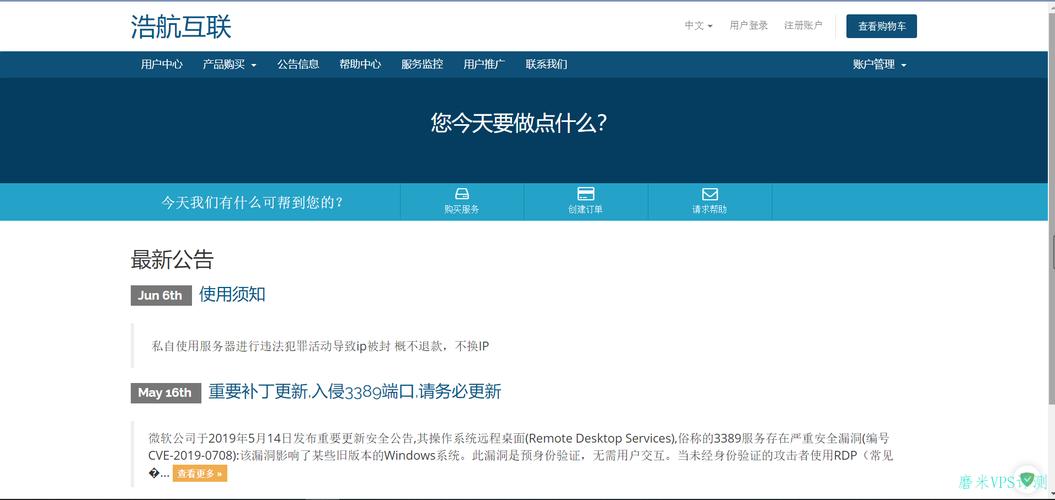Expand the 产品购买 menu
The image size is (1055, 500).
[229, 65]
